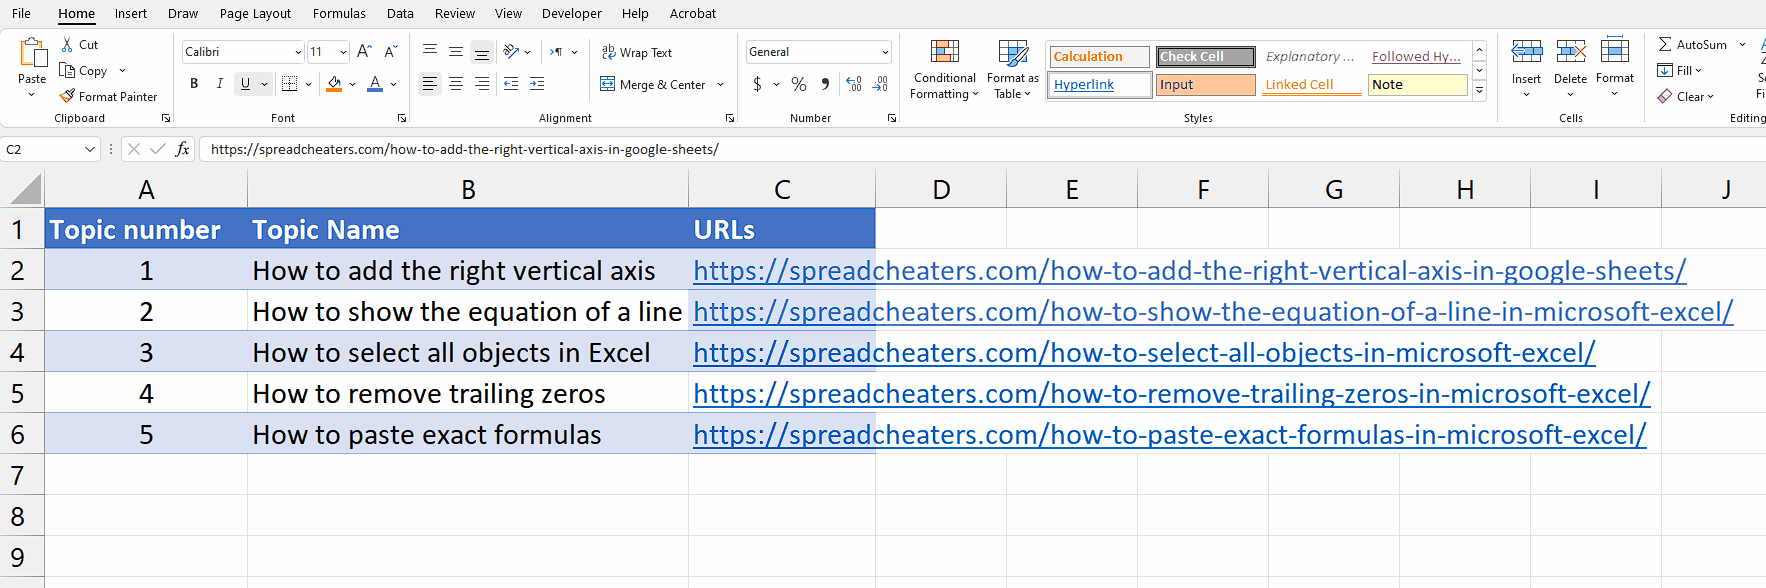This screenshot has height=588, width=1766.
Task: Open the Formulas ribbon tab
Action: [339, 13]
